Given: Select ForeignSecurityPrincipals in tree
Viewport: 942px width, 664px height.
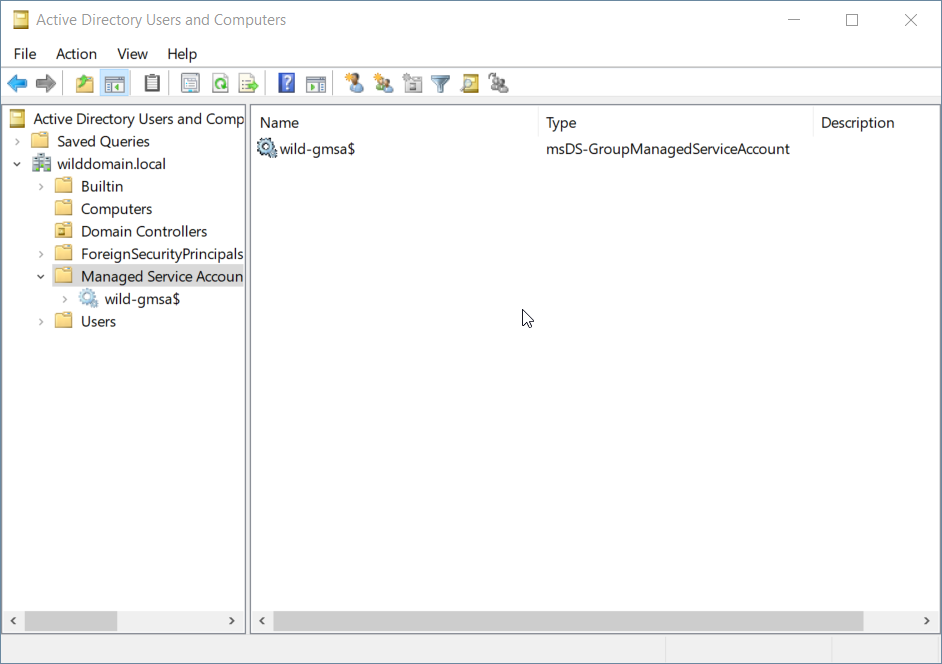Looking at the screenshot, I should point(162,254).
